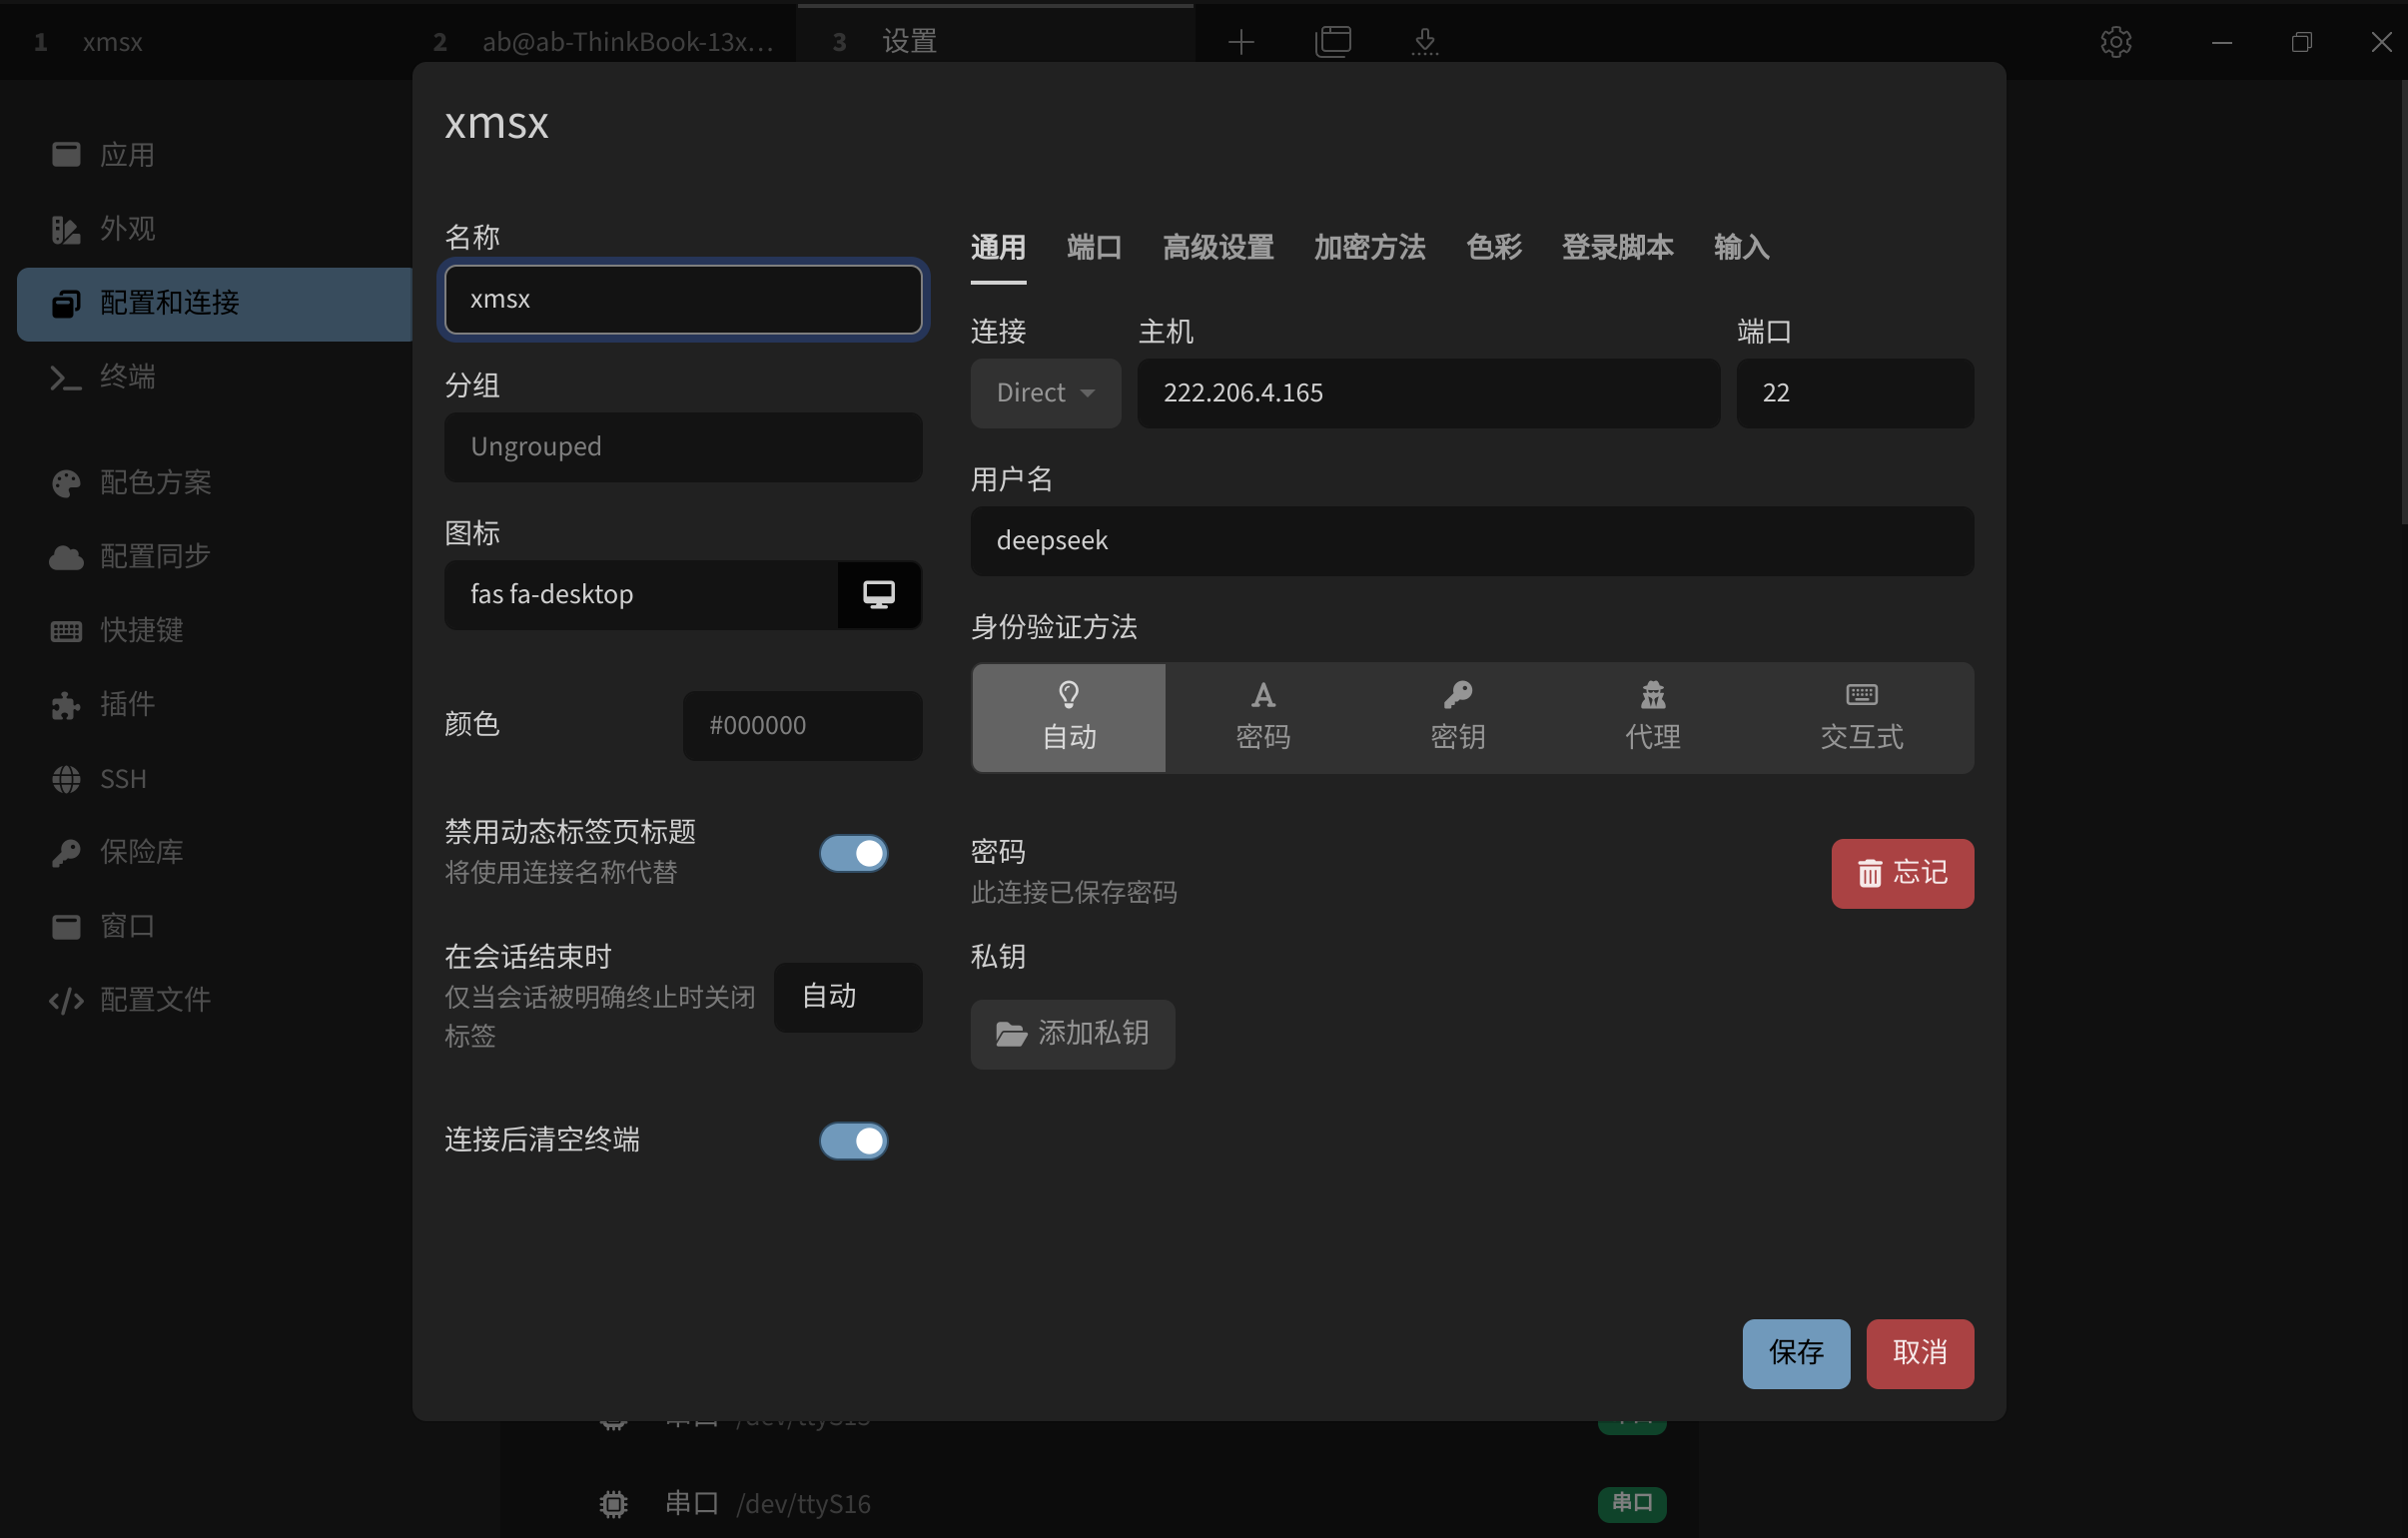Click the red Forget (忘记) password button
The image size is (2408, 1538).
coord(1901,873)
